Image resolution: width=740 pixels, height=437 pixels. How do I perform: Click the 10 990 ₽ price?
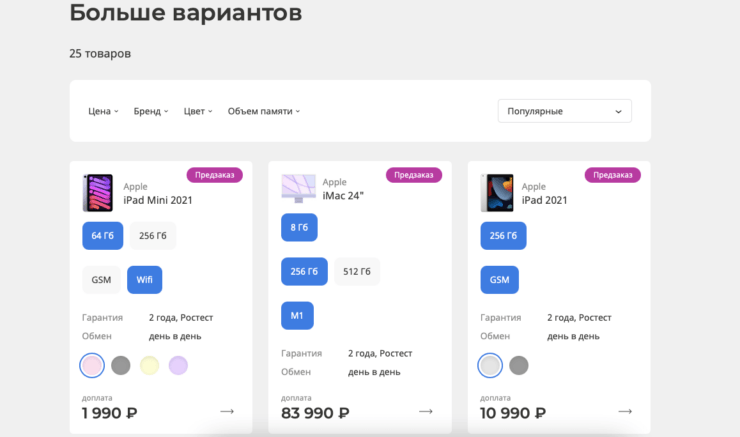(513, 413)
